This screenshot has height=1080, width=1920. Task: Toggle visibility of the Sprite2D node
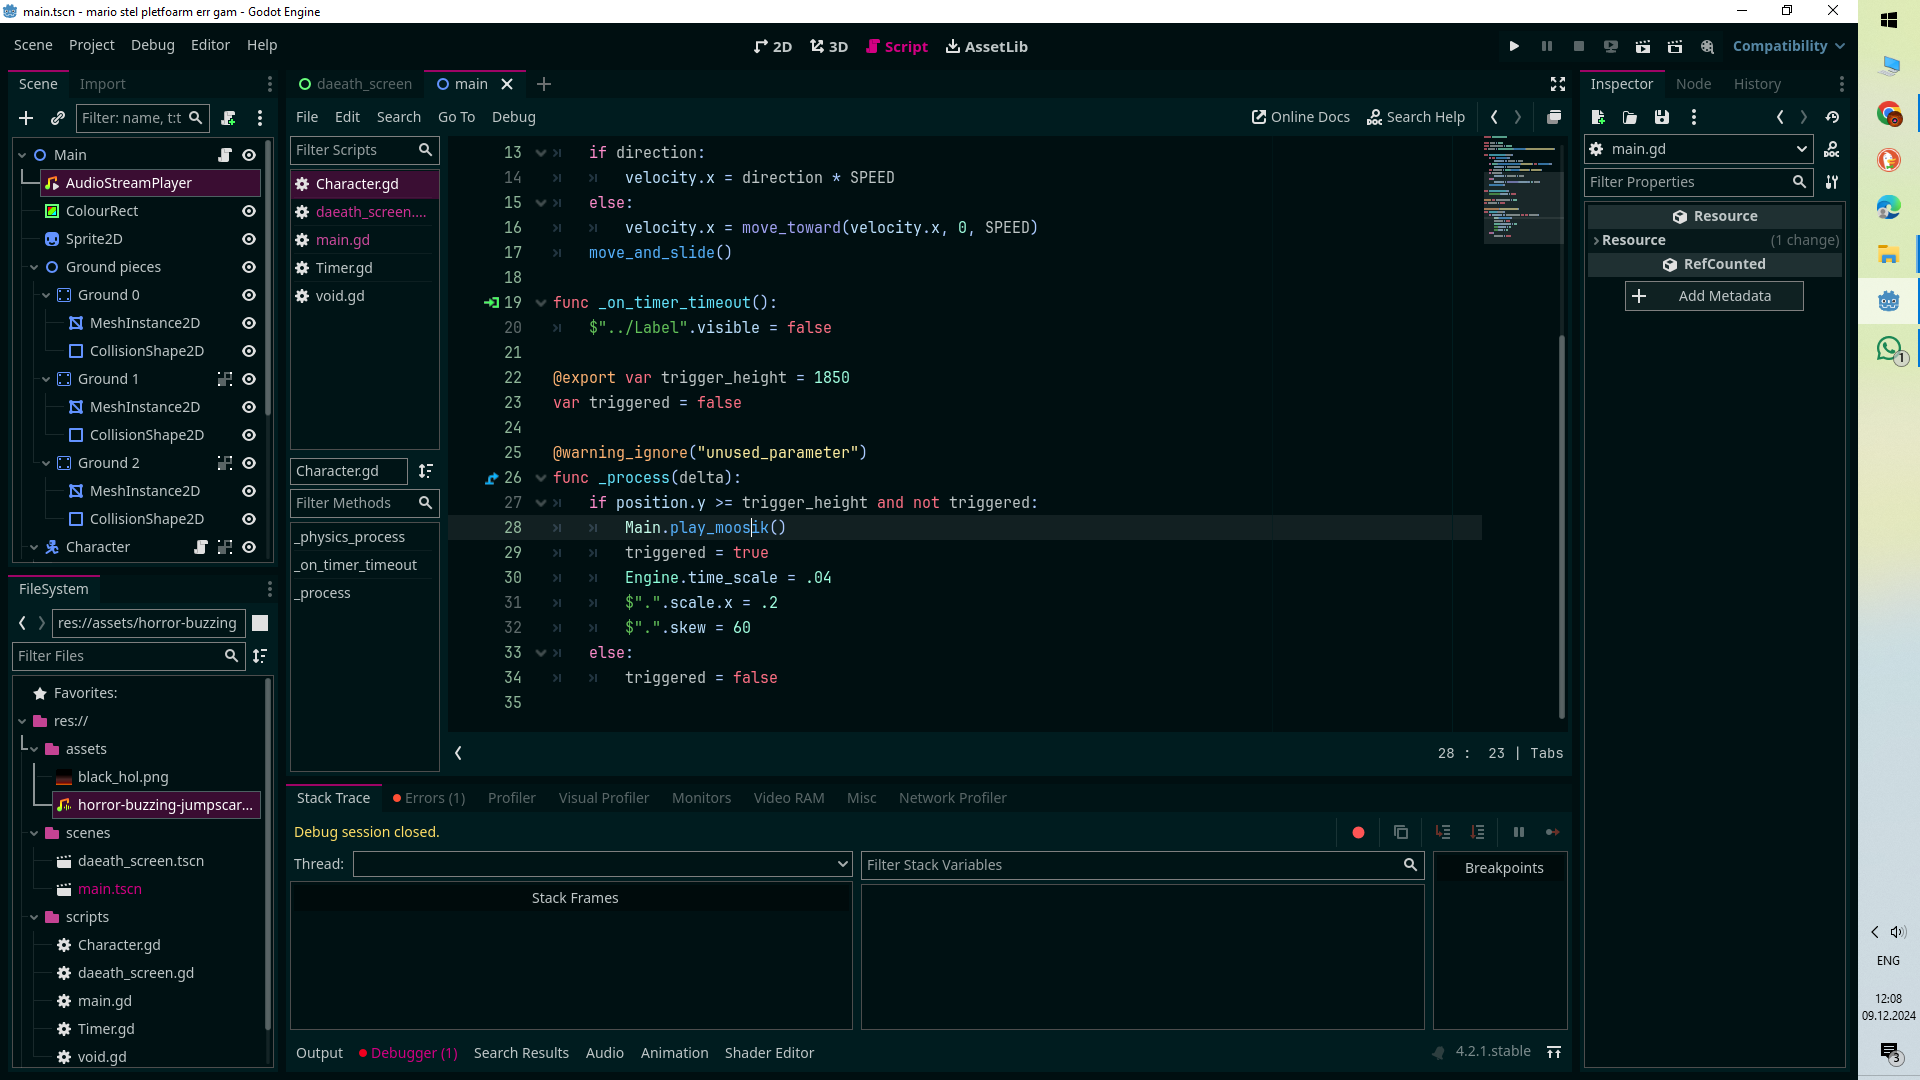[x=249, y=239]
